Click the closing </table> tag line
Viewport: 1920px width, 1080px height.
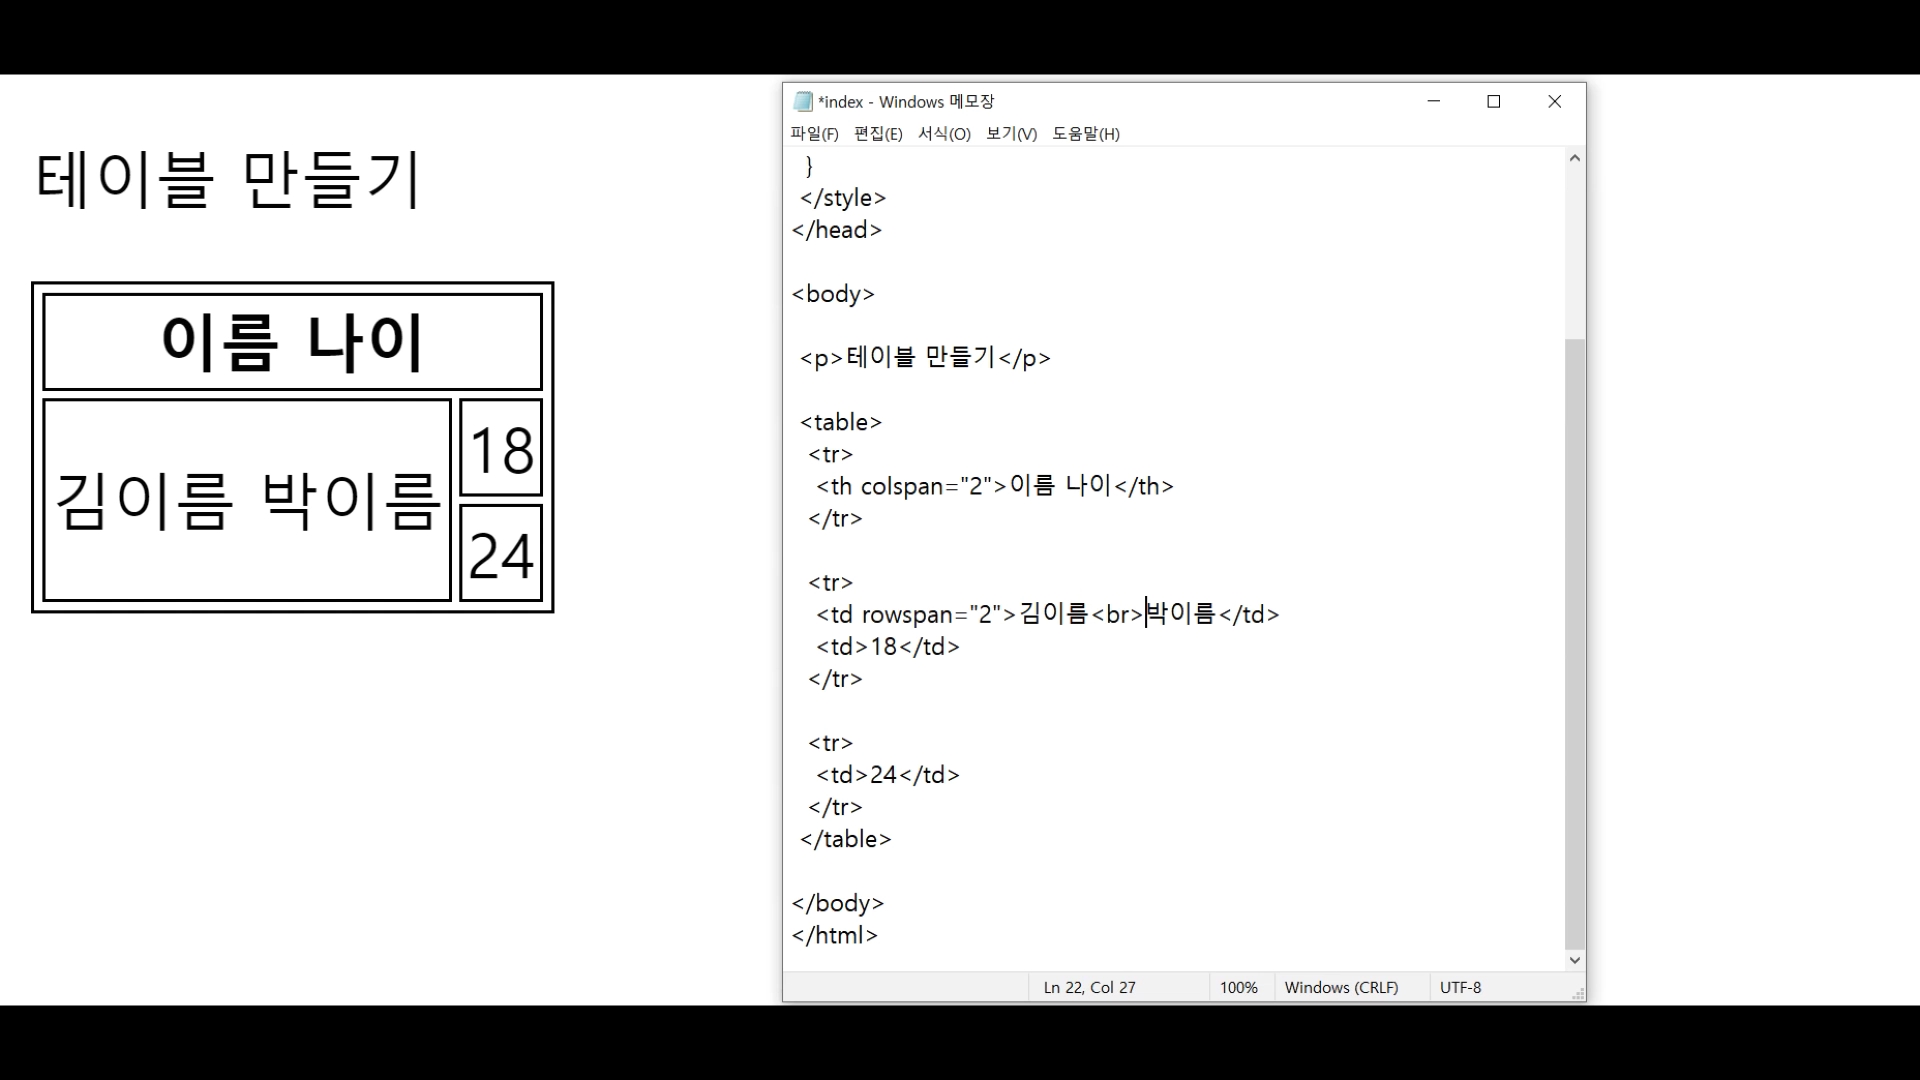tap(846, 839)
